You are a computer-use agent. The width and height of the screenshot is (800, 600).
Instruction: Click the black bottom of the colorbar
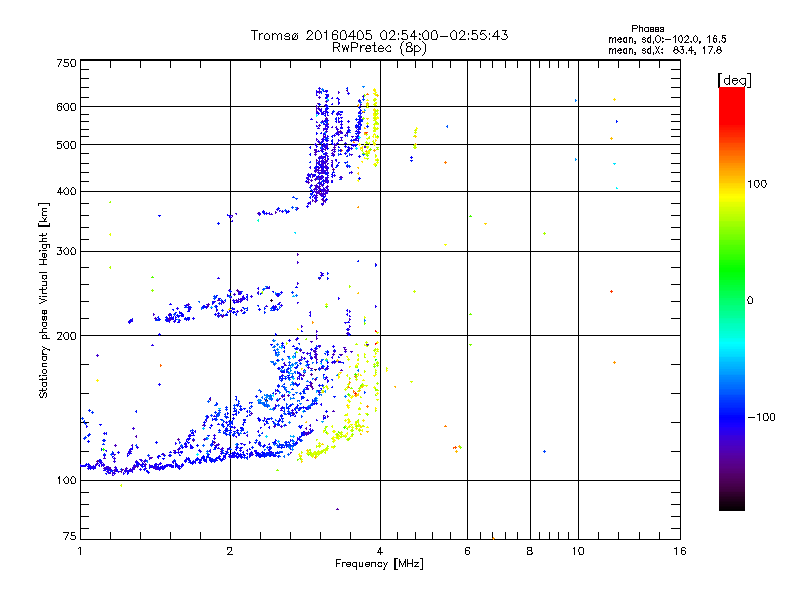click(732, 503)
